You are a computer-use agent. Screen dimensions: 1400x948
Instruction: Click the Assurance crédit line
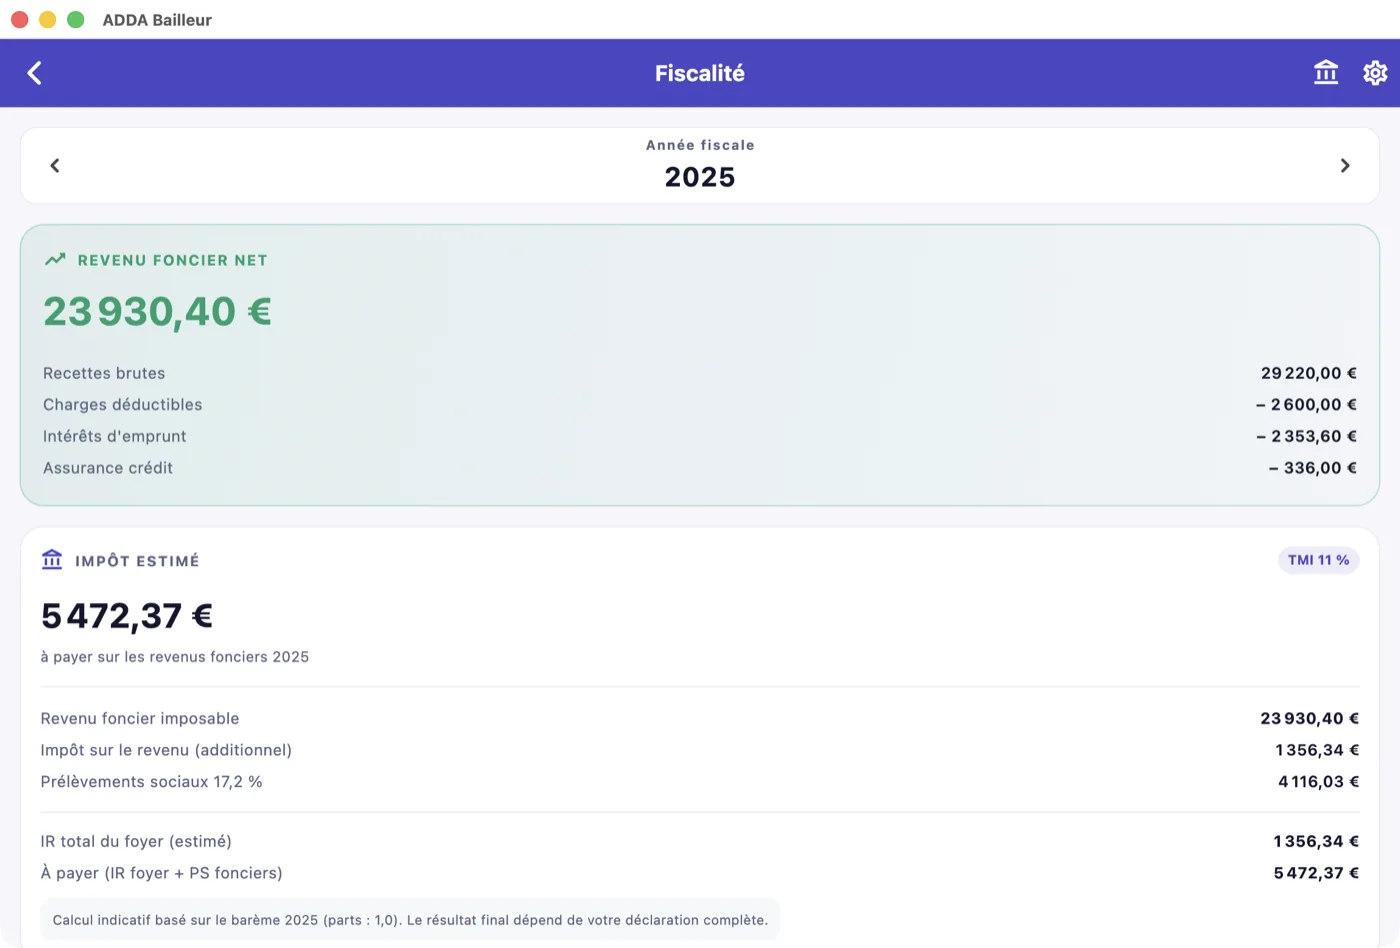coord(700,468)
